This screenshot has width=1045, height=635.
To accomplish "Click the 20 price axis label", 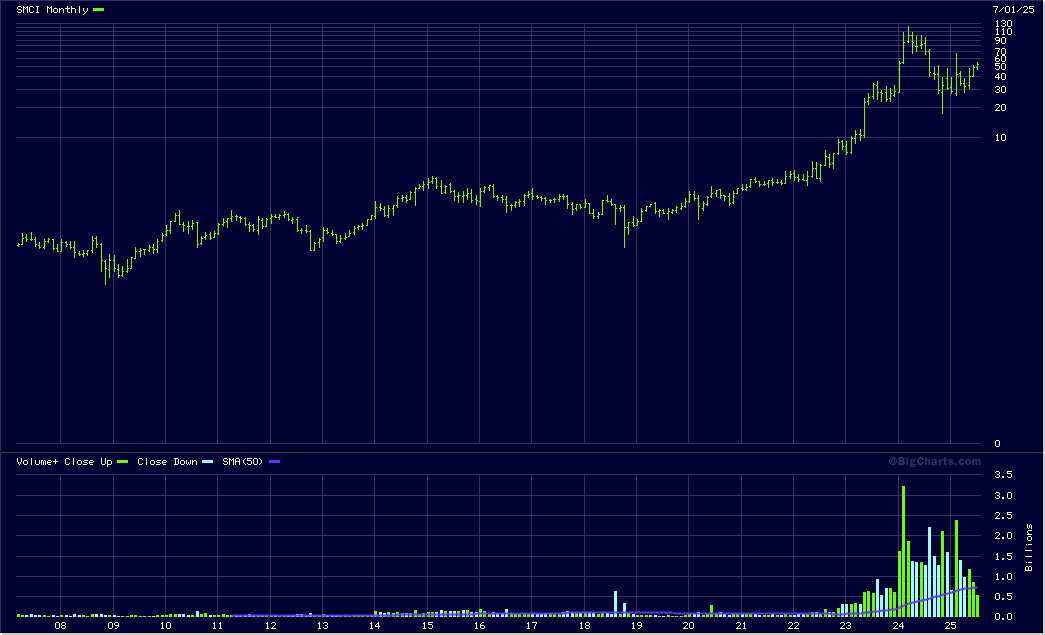I will [1000, 107].
